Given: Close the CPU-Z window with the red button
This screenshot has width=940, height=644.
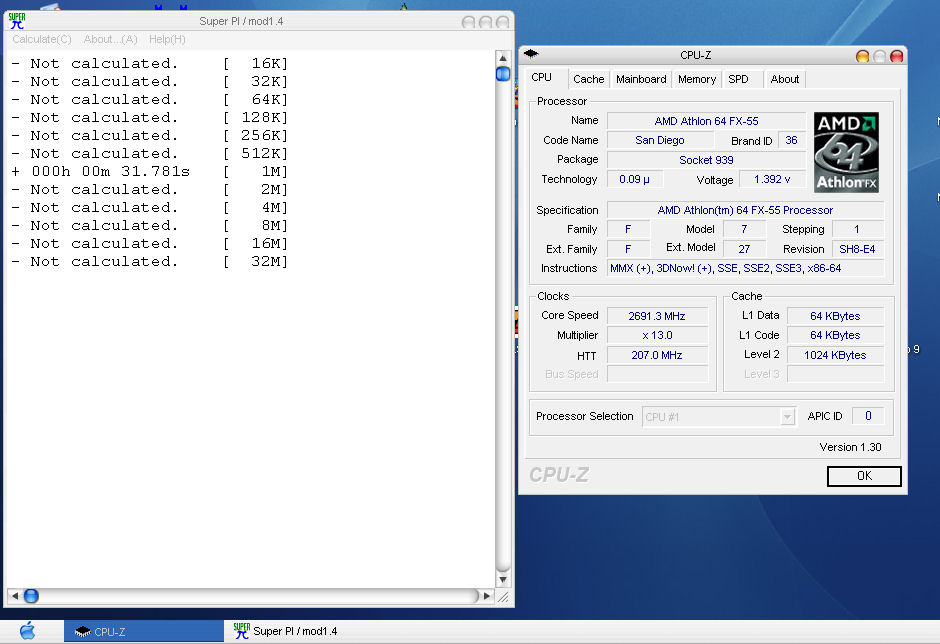Looking at the screenshot, I should click(x=896, y=56).
